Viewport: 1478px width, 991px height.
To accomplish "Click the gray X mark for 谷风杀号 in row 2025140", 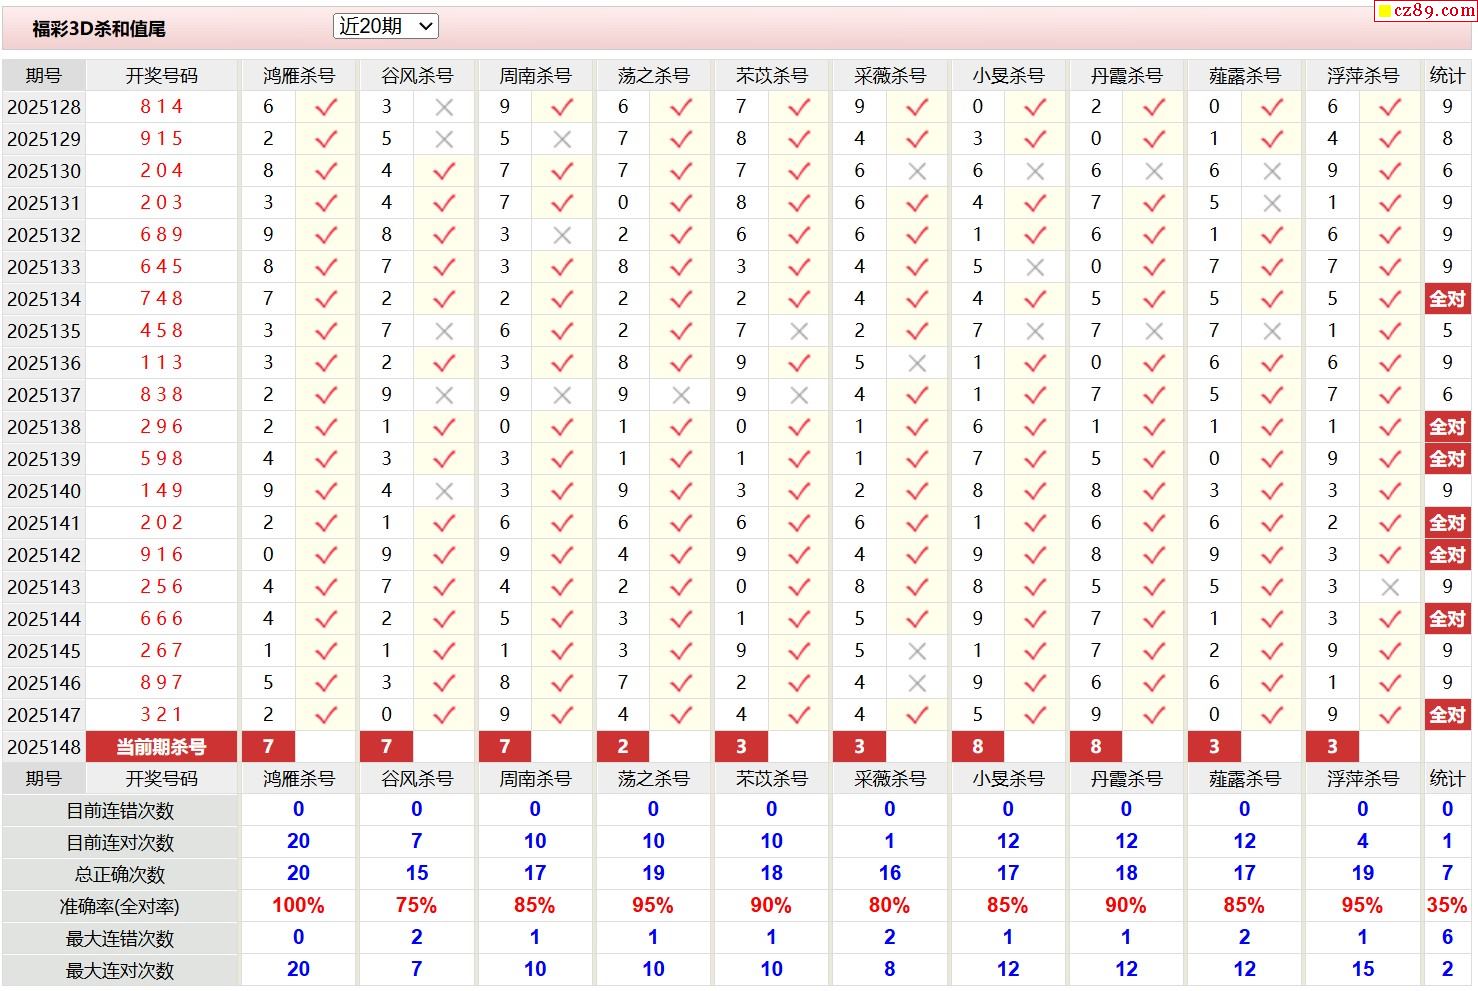I will [x=444, y=491].
